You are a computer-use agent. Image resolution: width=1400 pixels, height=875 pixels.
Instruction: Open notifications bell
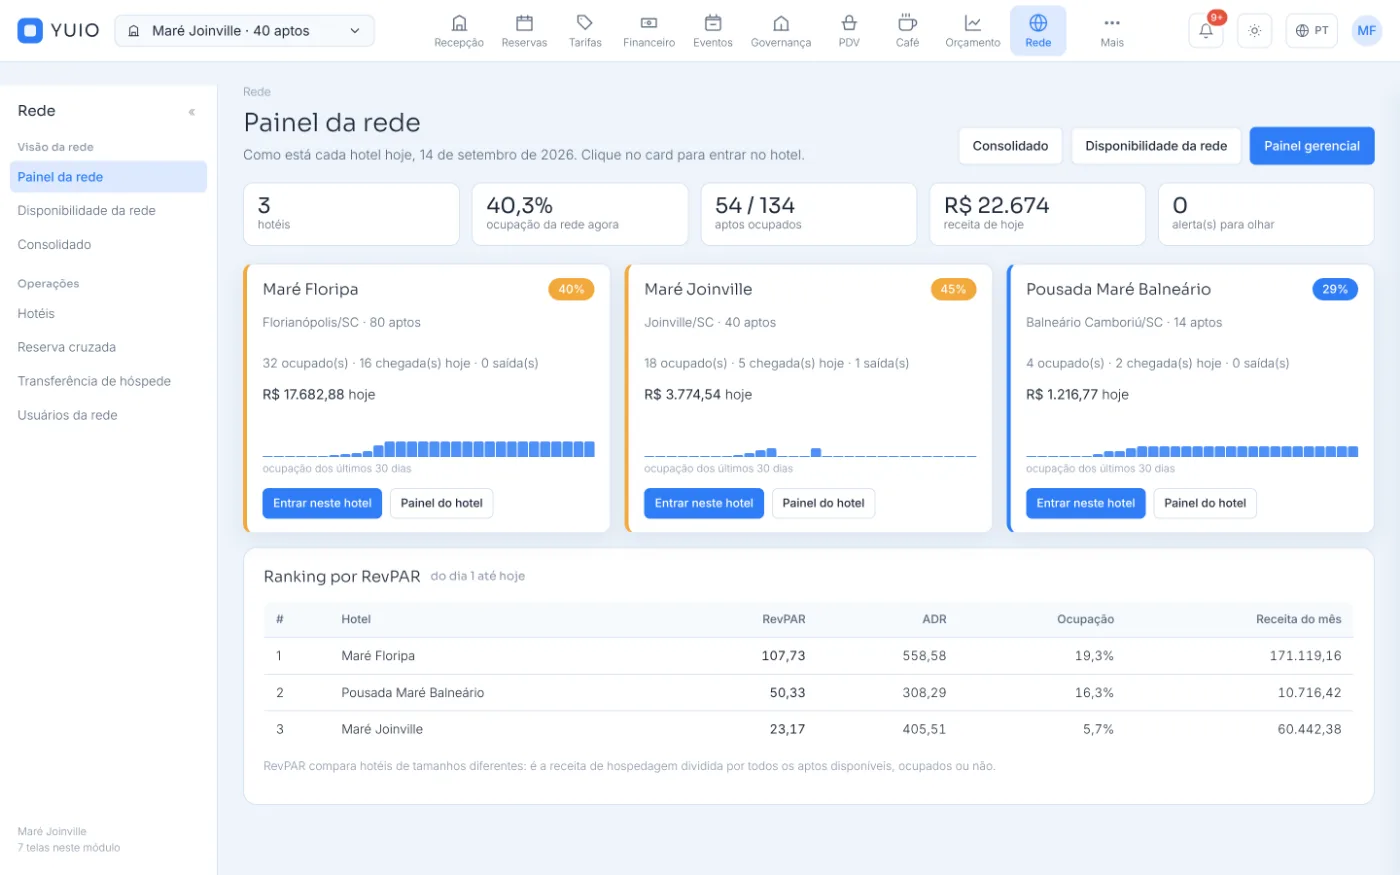click(1206, 31)
